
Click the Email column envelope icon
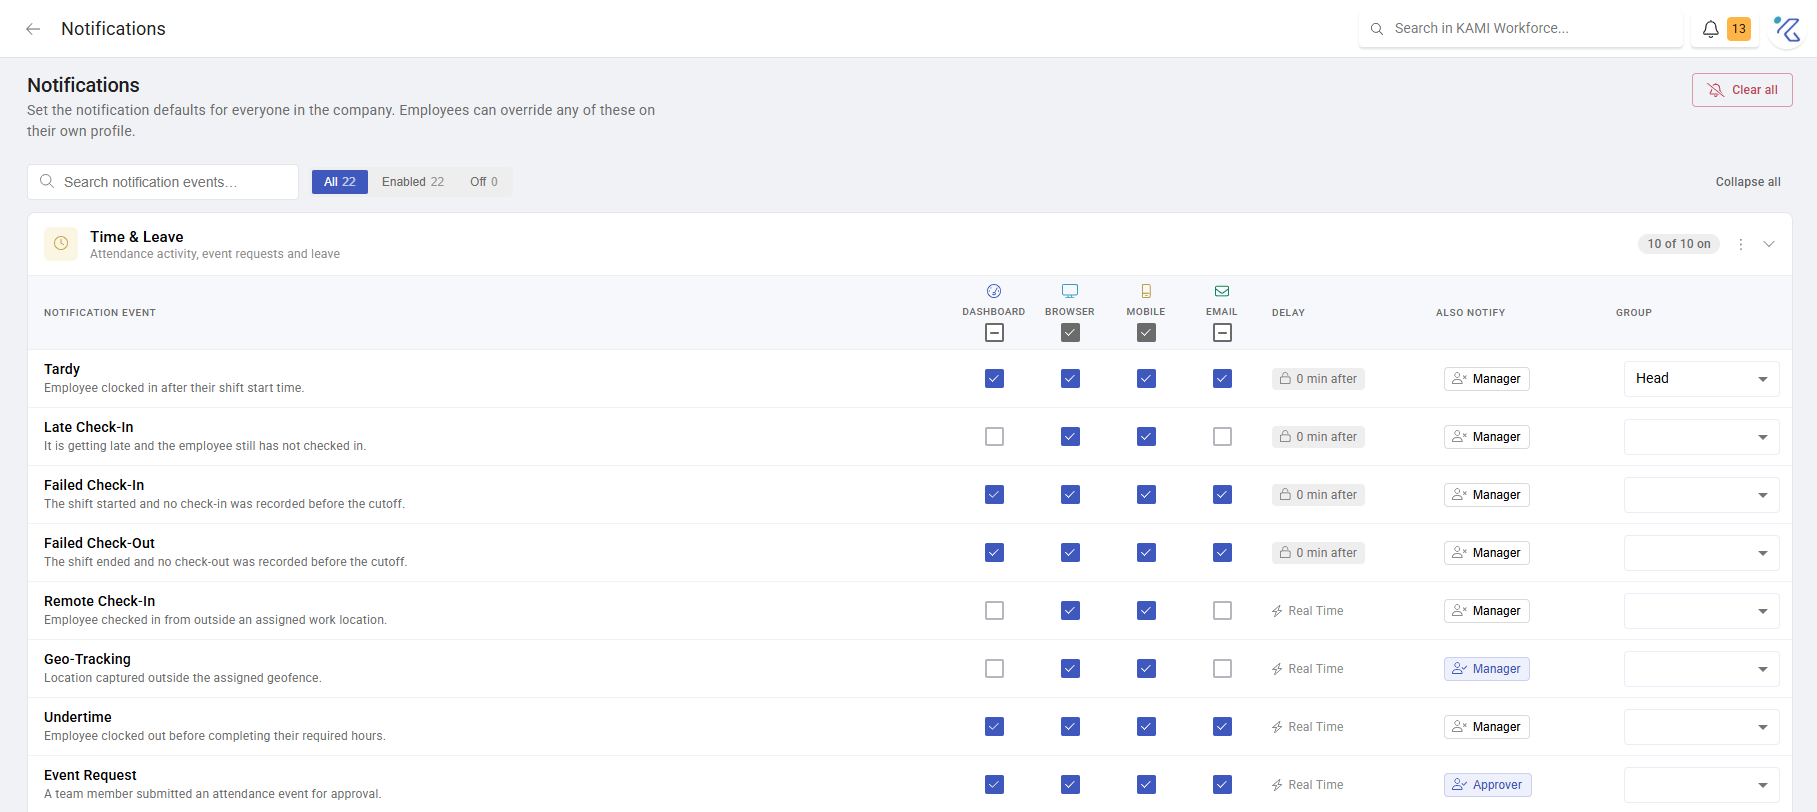pyautogui.click(x=1222, y=291)
